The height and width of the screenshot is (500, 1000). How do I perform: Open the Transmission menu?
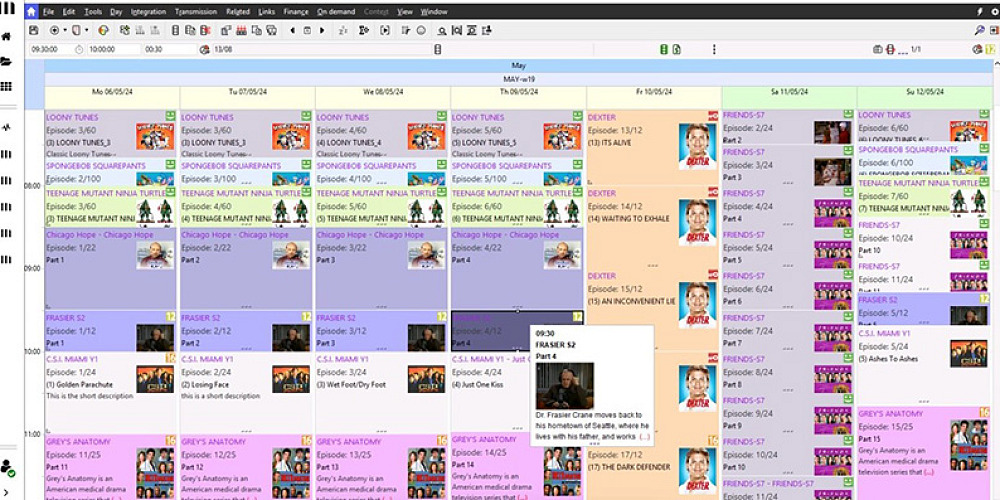(x=195, y=12)
